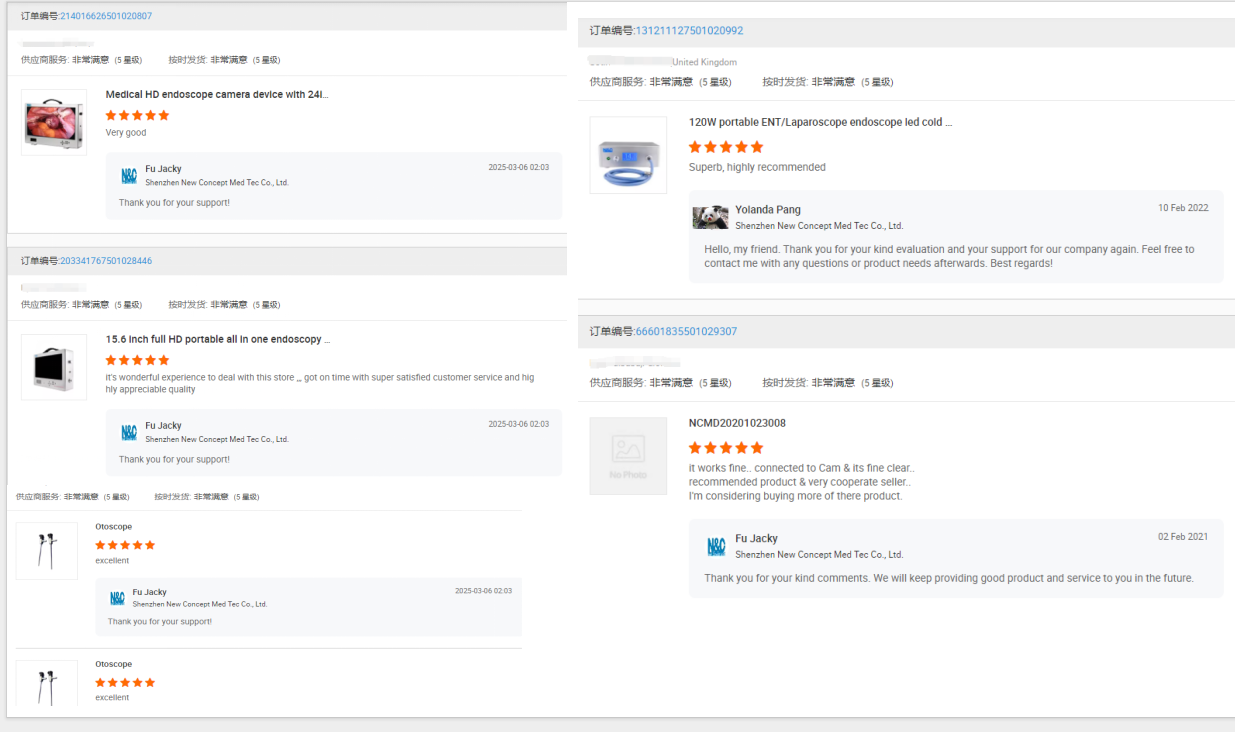Open the "Medical HD endoscope camera device" product title
Screen dimensions: 1235x732
tap(216, 95)
